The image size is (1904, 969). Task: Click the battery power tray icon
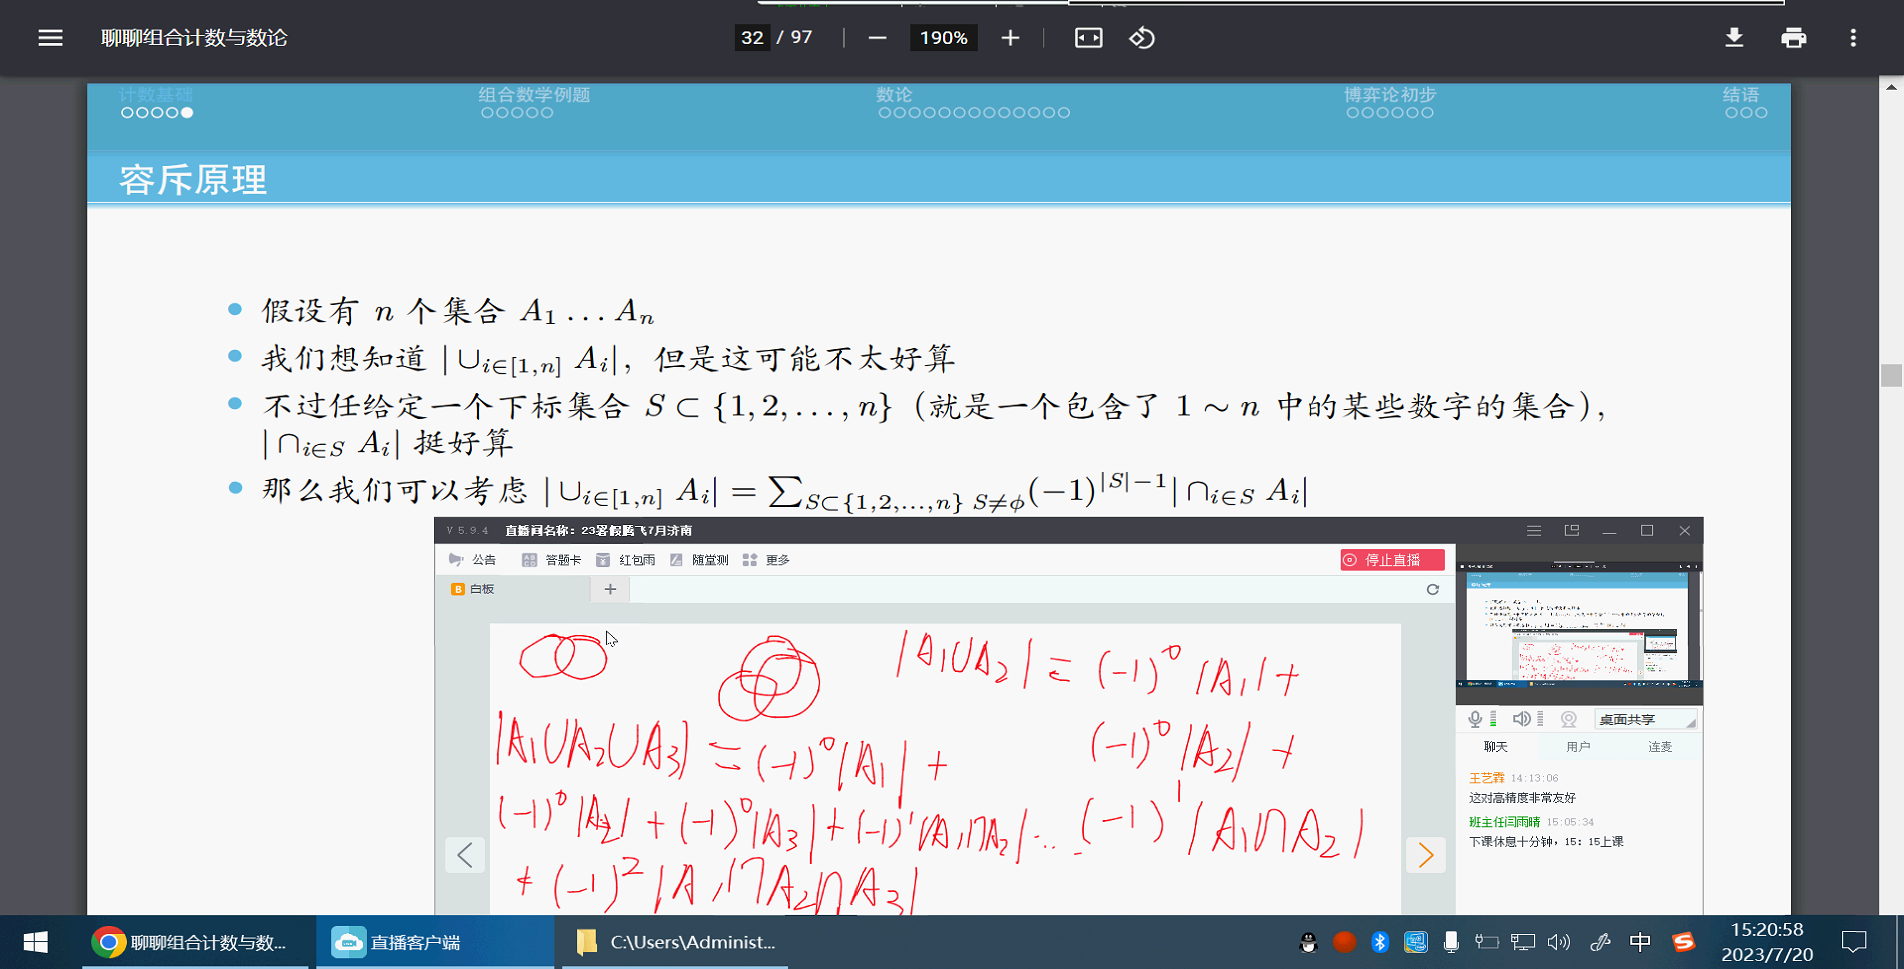click(x=1487, y=942)
